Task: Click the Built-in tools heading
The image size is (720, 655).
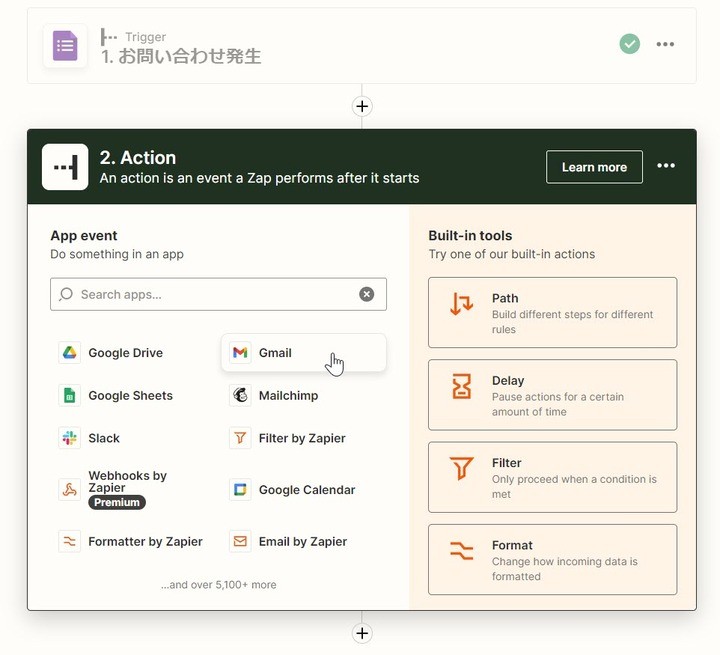Action: [x=470, y=236]
